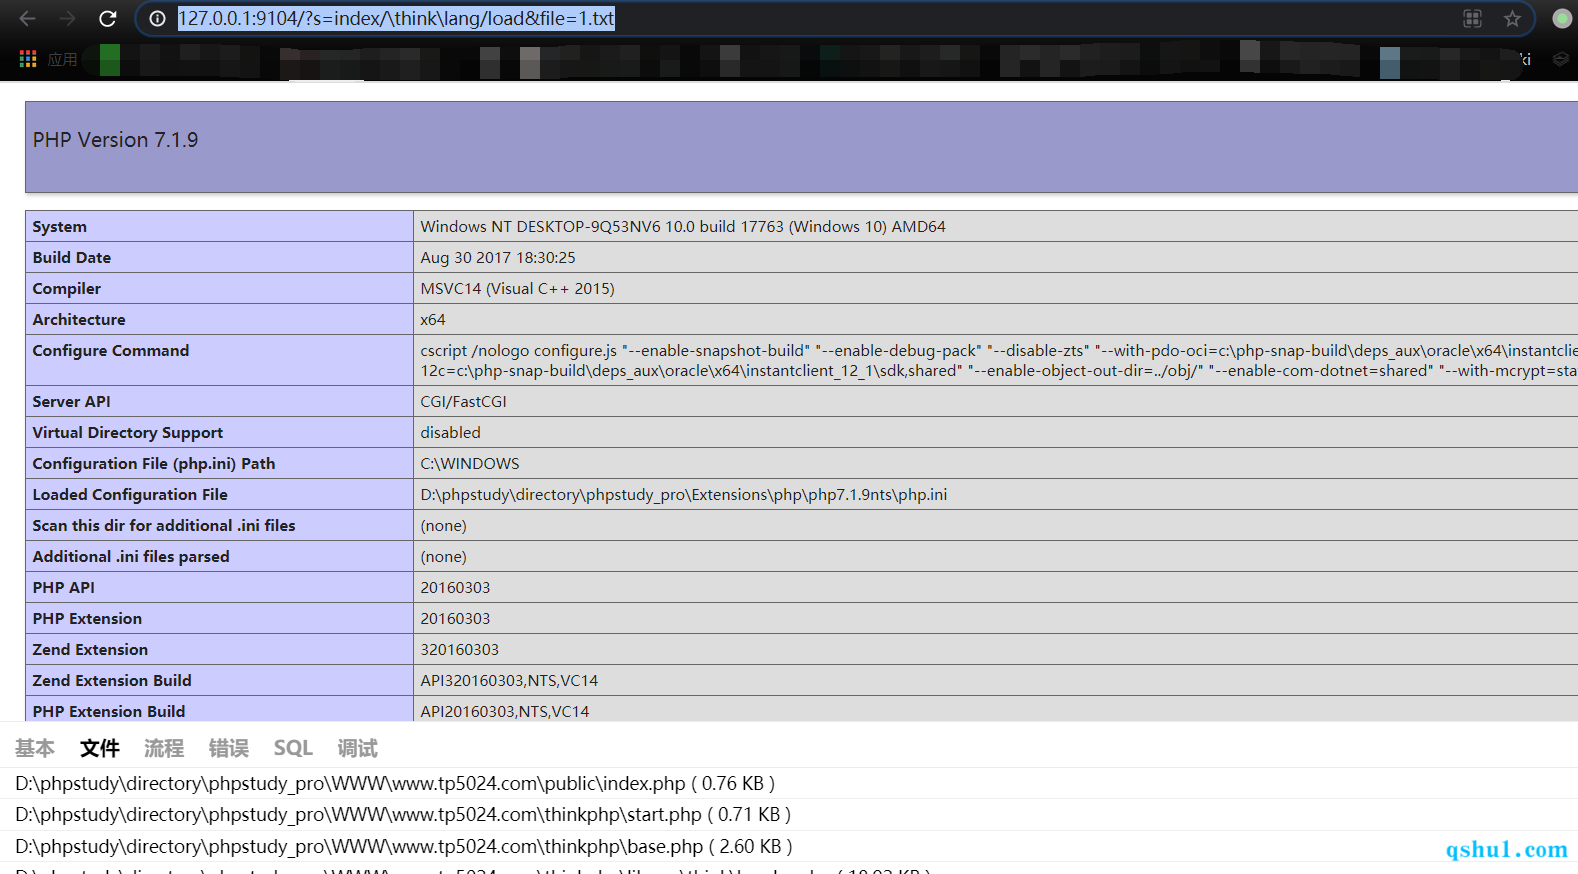Screen dimensions: 1578x874
Task: Click the php7.1.9nts\php.ini path value
Action: [x=683, y=495]
